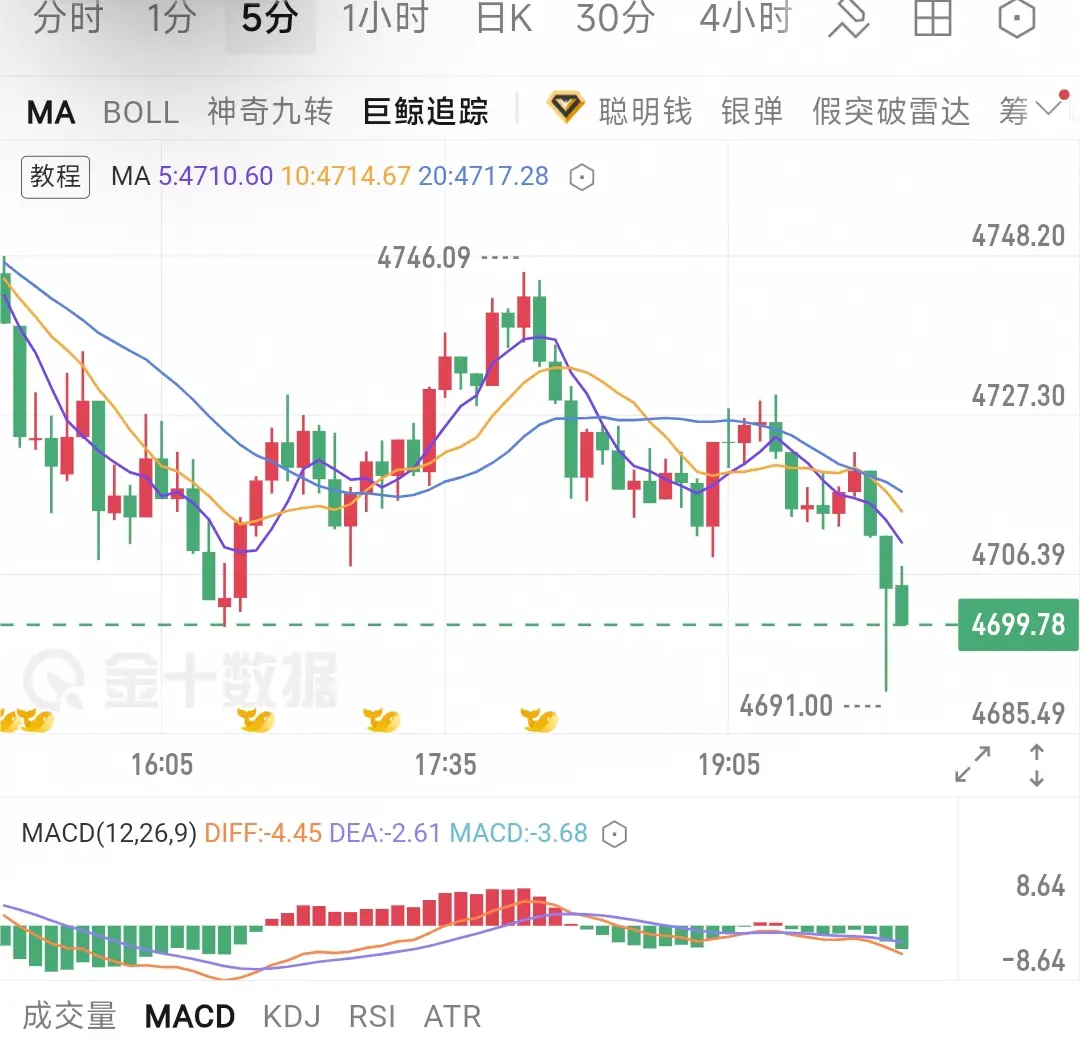The image size is (1080, 1041).
Task: Open the drawing tool pencil icon
Action: point(849,18)
